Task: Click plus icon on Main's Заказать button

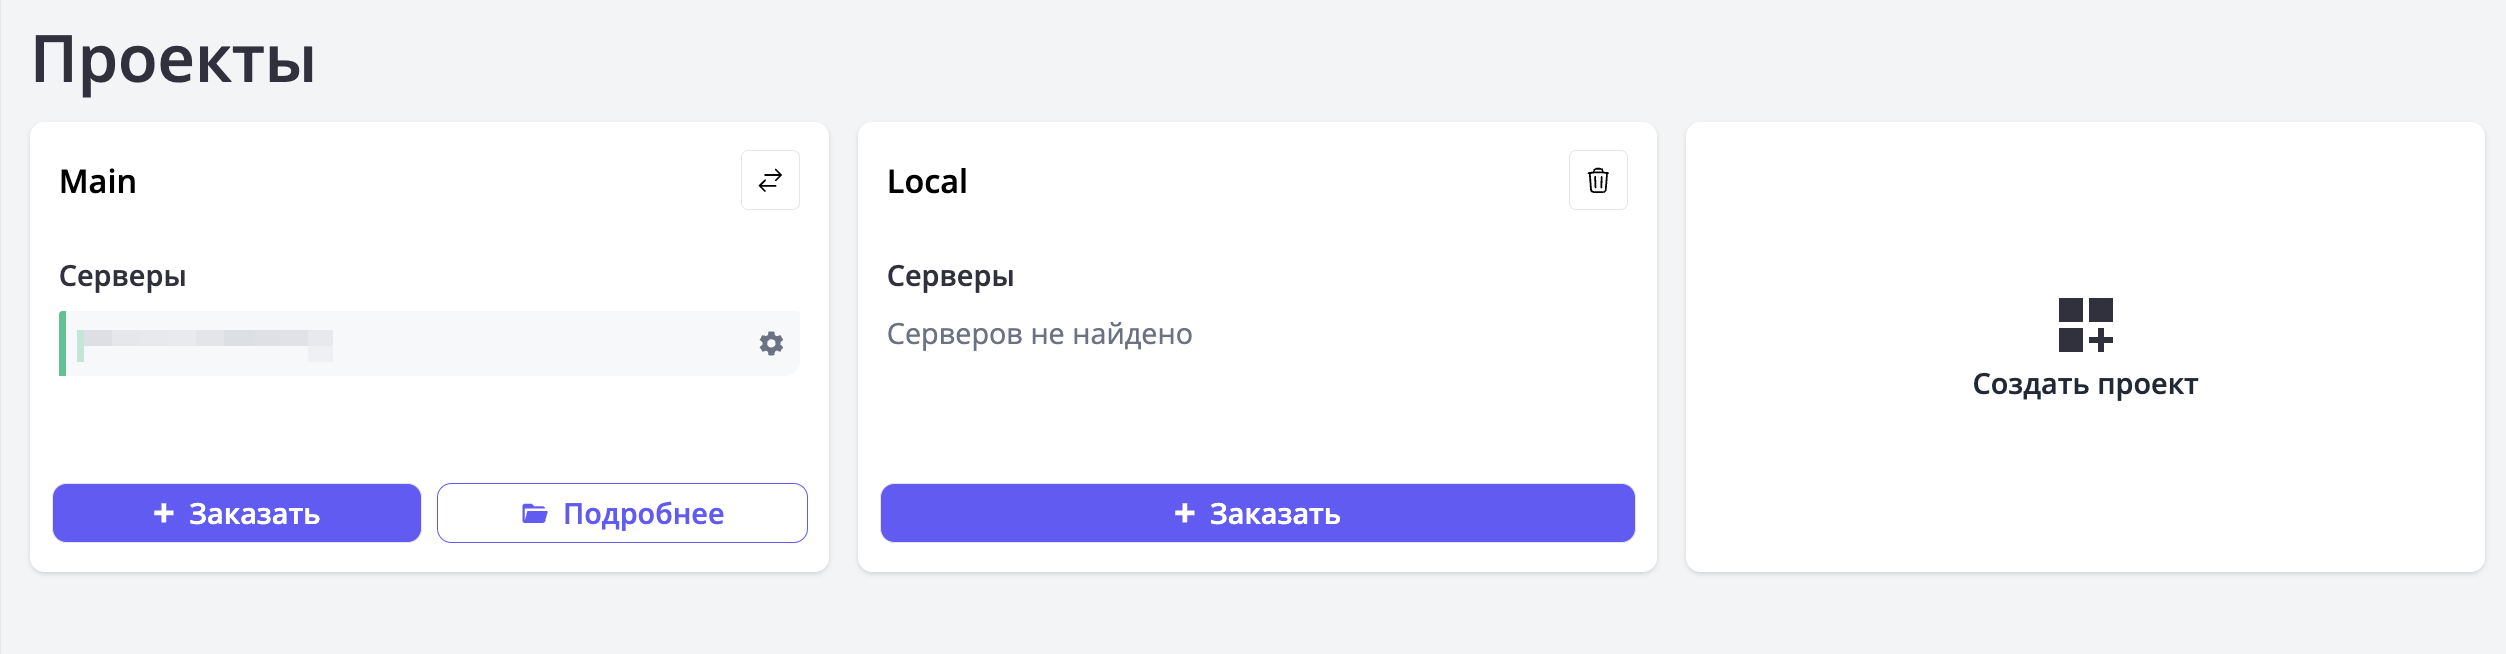Action: 164,513
